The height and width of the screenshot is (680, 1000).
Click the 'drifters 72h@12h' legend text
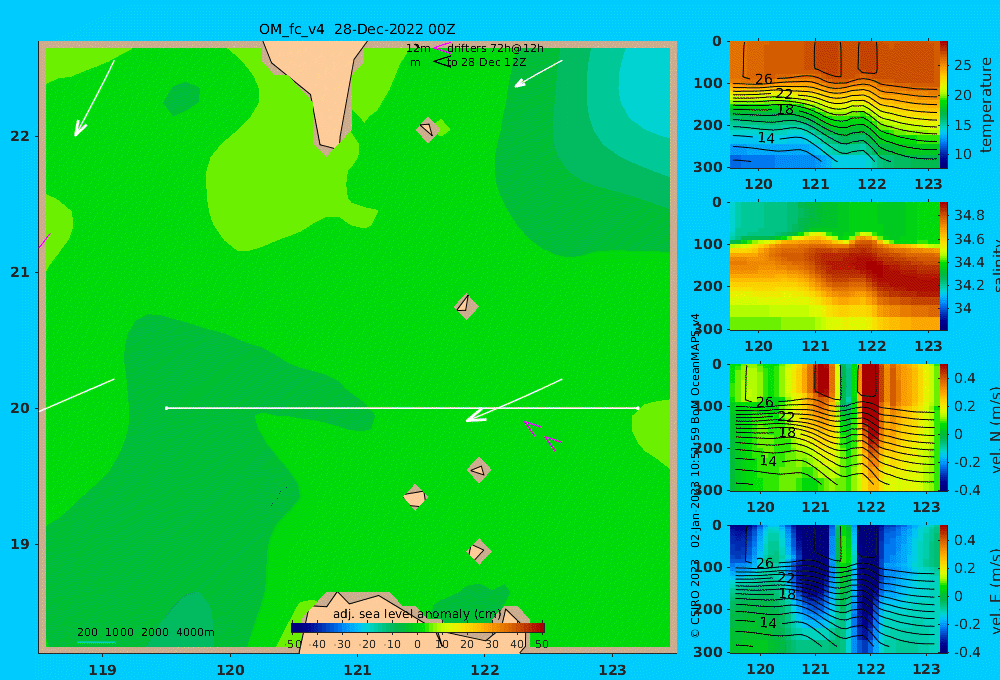[495, 48]
